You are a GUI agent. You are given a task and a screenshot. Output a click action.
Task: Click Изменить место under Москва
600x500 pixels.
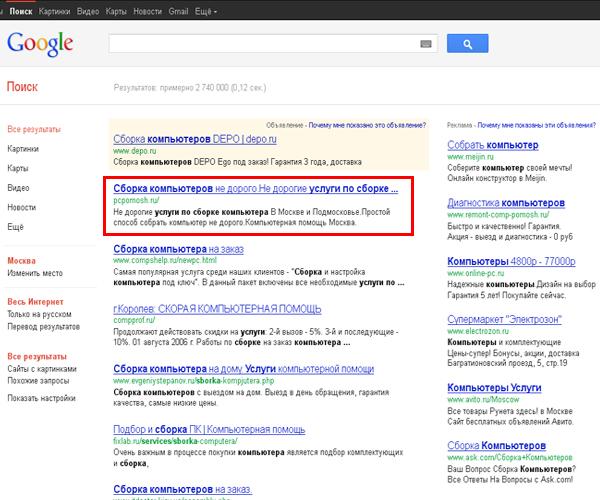pyautogui.click(x=35, y=273)
